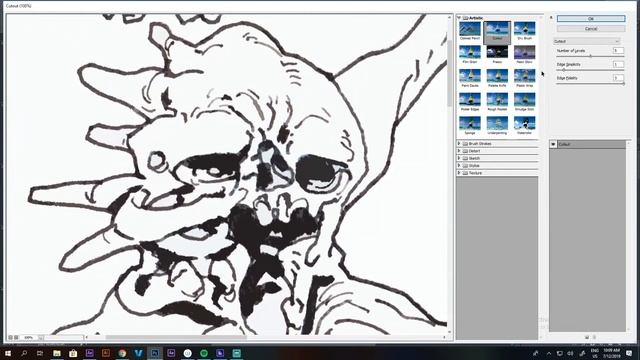Open the ENG language indicator
The image size is (640, 360).
coord(595,353)
